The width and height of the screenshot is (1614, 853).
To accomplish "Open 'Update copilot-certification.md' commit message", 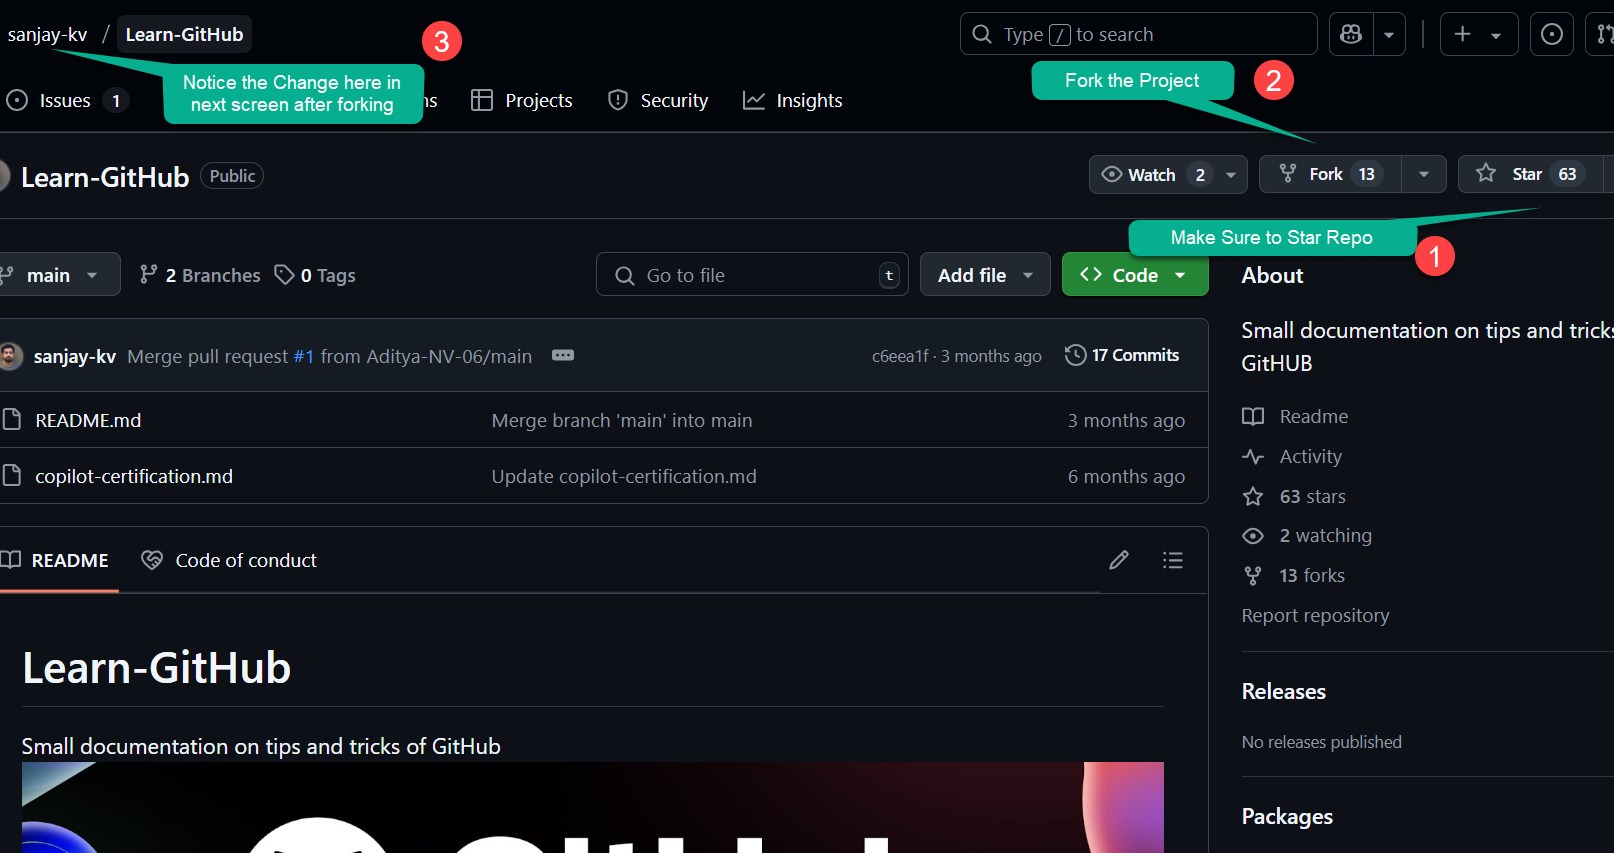I will 624,477.
